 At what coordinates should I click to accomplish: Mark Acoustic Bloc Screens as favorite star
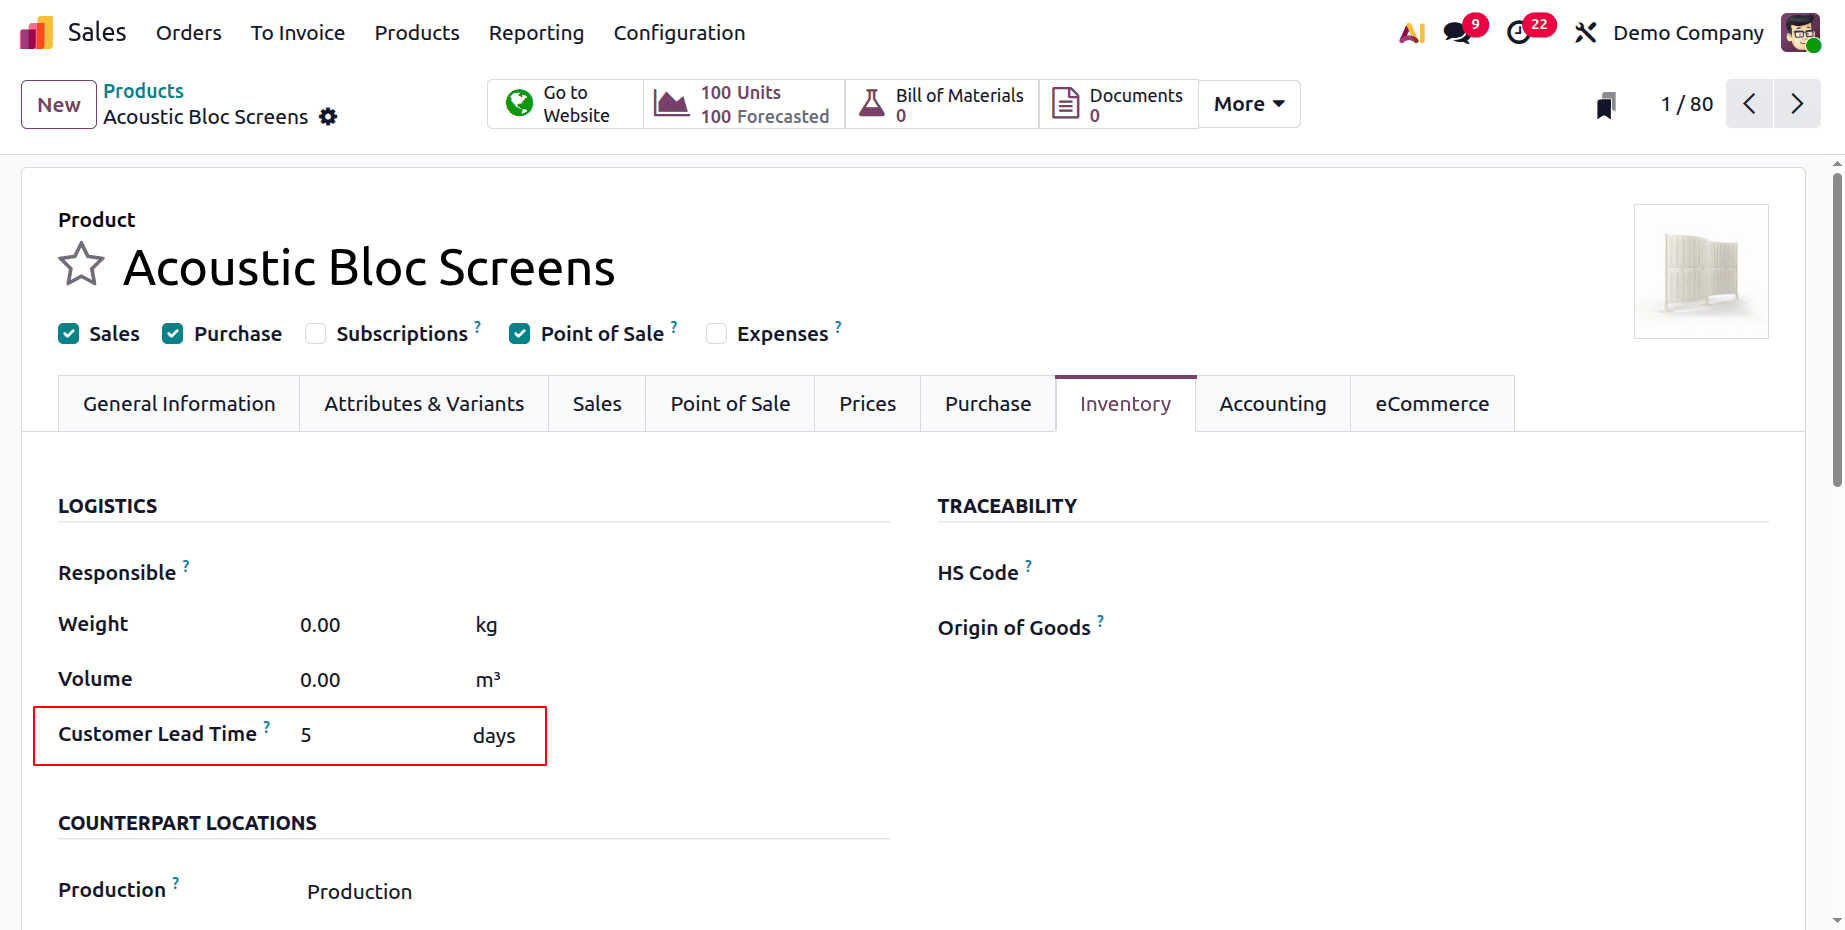click(81, 264)
